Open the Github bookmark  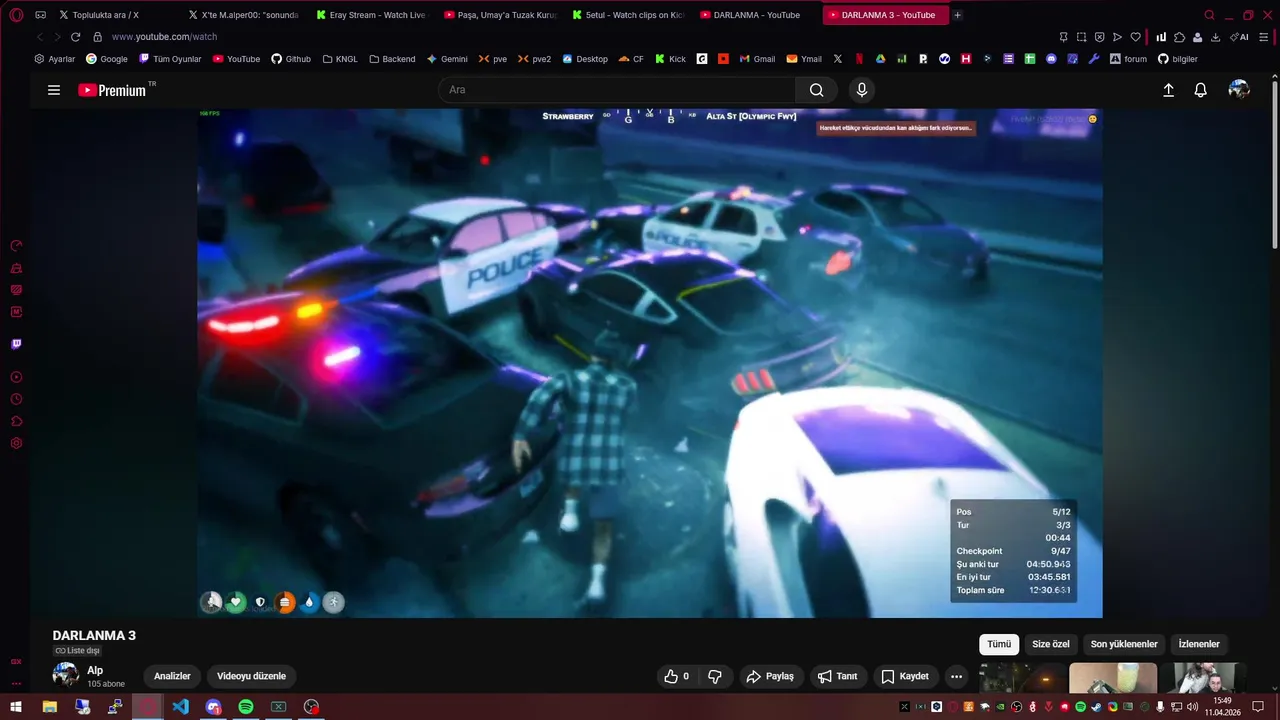pos(291,59)
